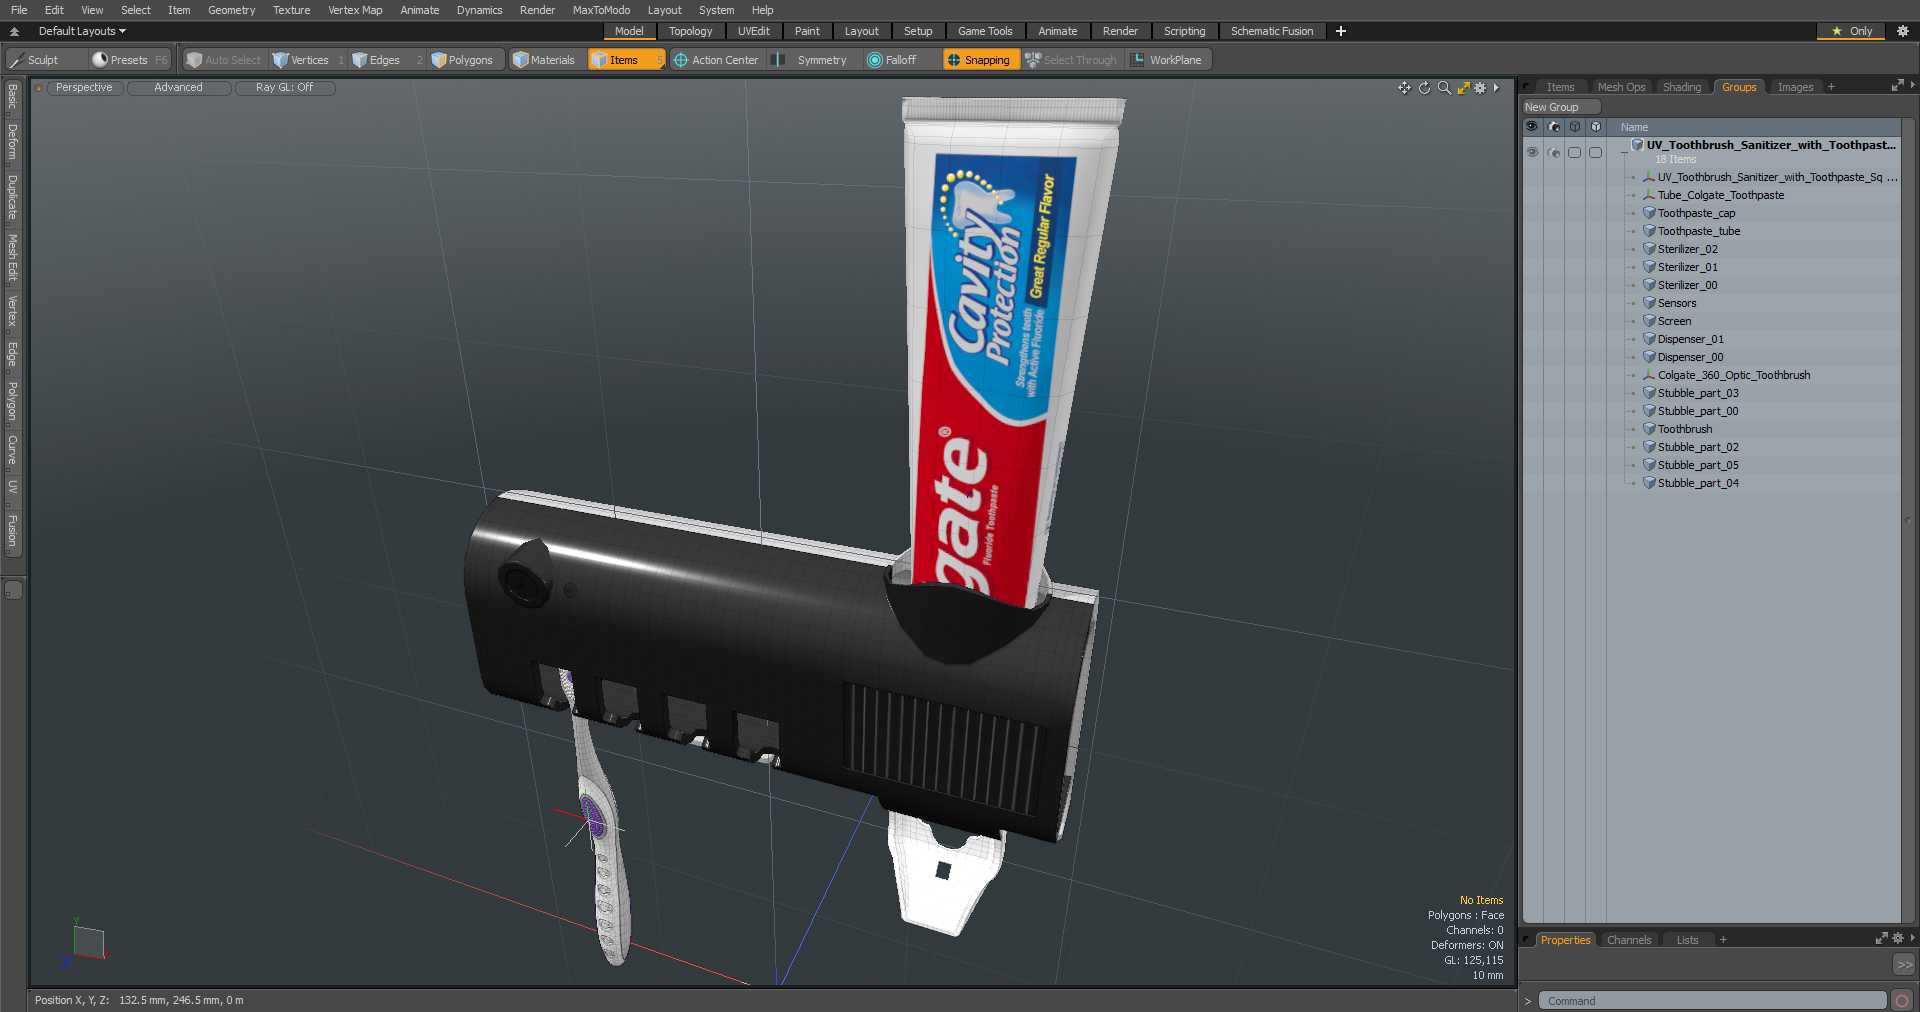This screenshot has height=1012, width=1920.
Task: Open the Groups panel arrow menu
Action: (1912, 86)
